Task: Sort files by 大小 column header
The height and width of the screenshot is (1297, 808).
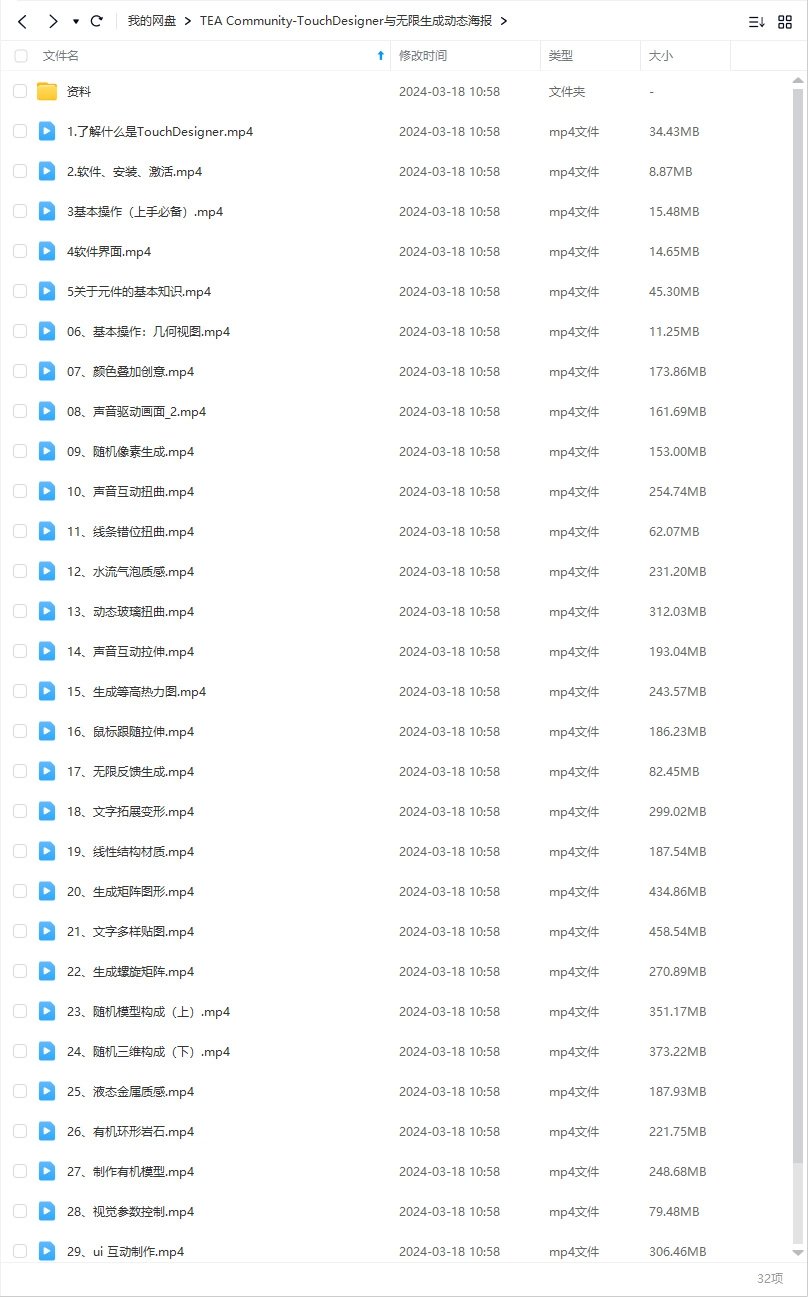Action: click(661, 56)
